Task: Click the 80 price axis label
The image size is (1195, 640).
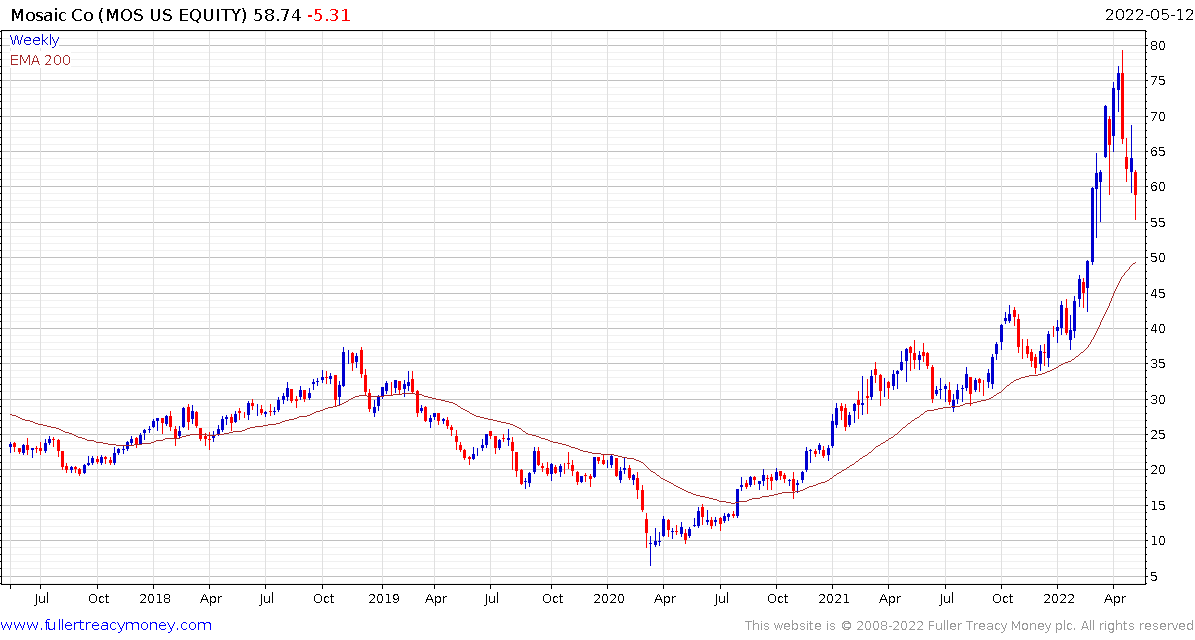Action: 1158,46
